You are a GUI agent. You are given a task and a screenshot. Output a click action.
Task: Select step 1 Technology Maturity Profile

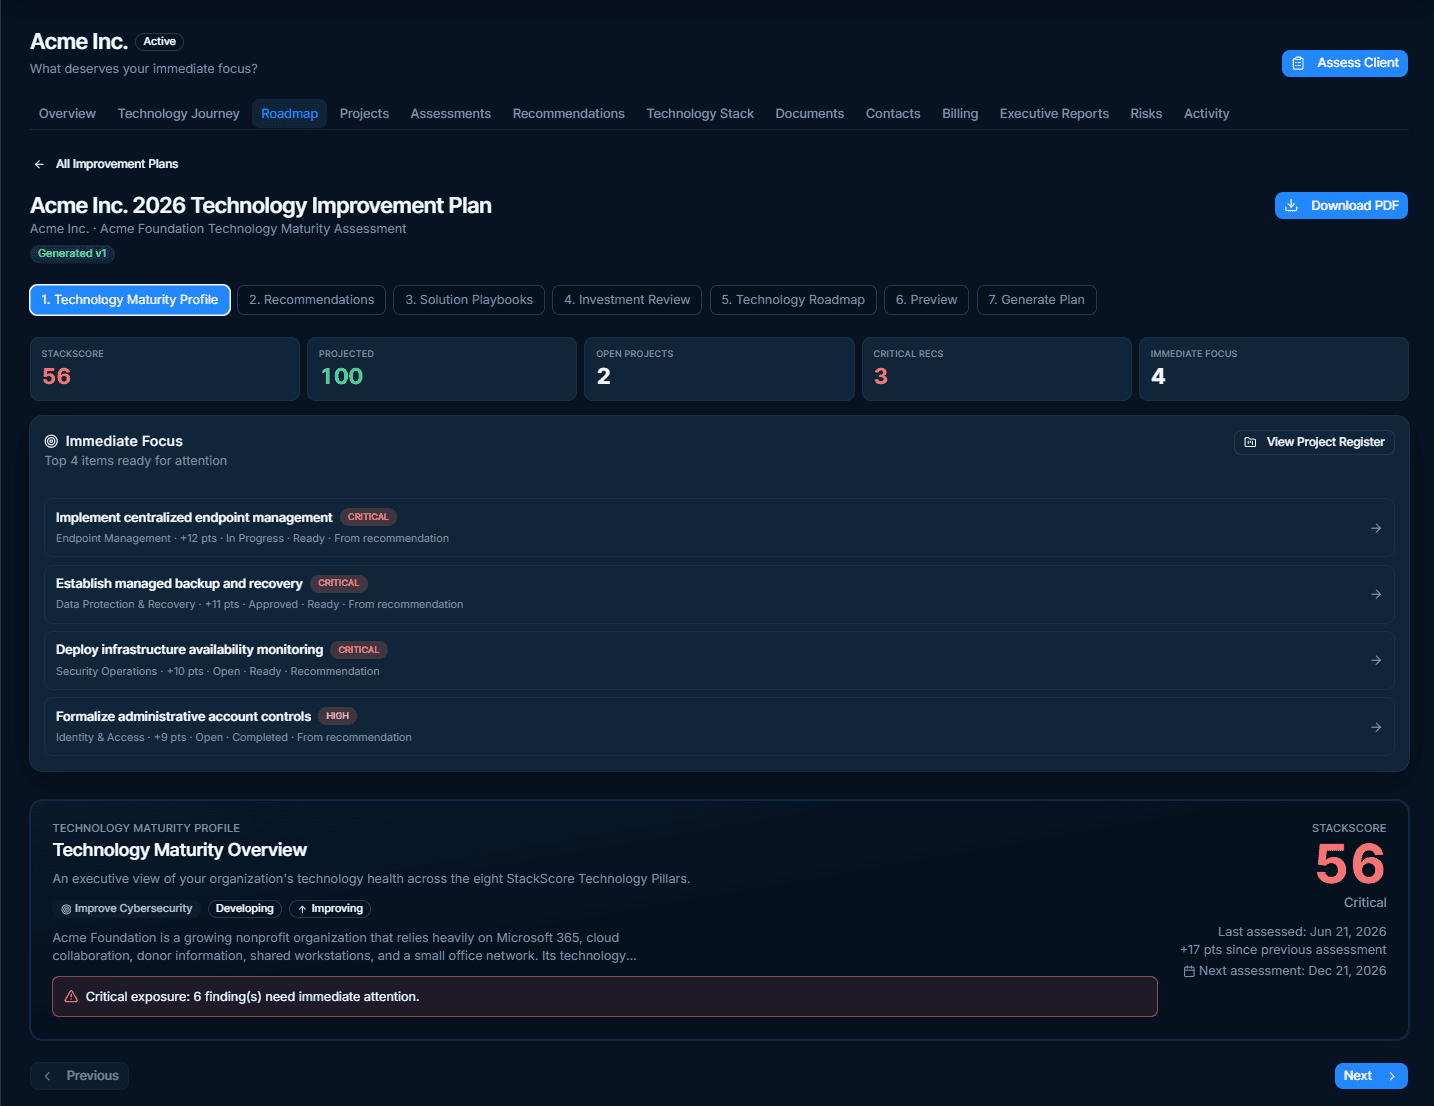click(x=130, y=300)
